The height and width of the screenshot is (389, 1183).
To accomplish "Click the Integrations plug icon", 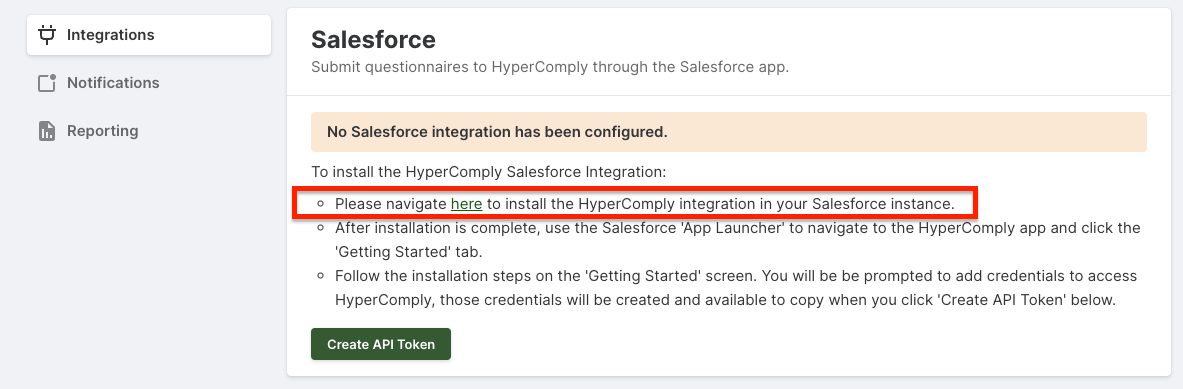I will (47, 35).
